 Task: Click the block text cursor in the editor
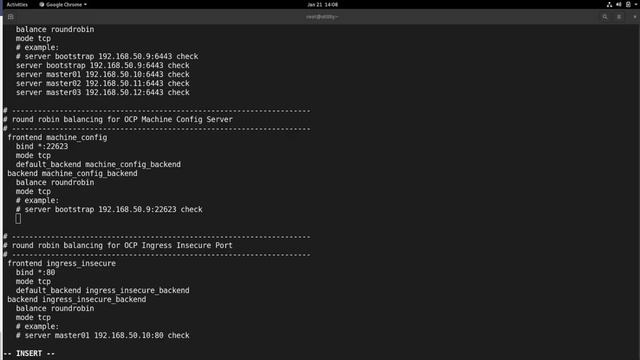pyautogui.click(x=18, y=219)
